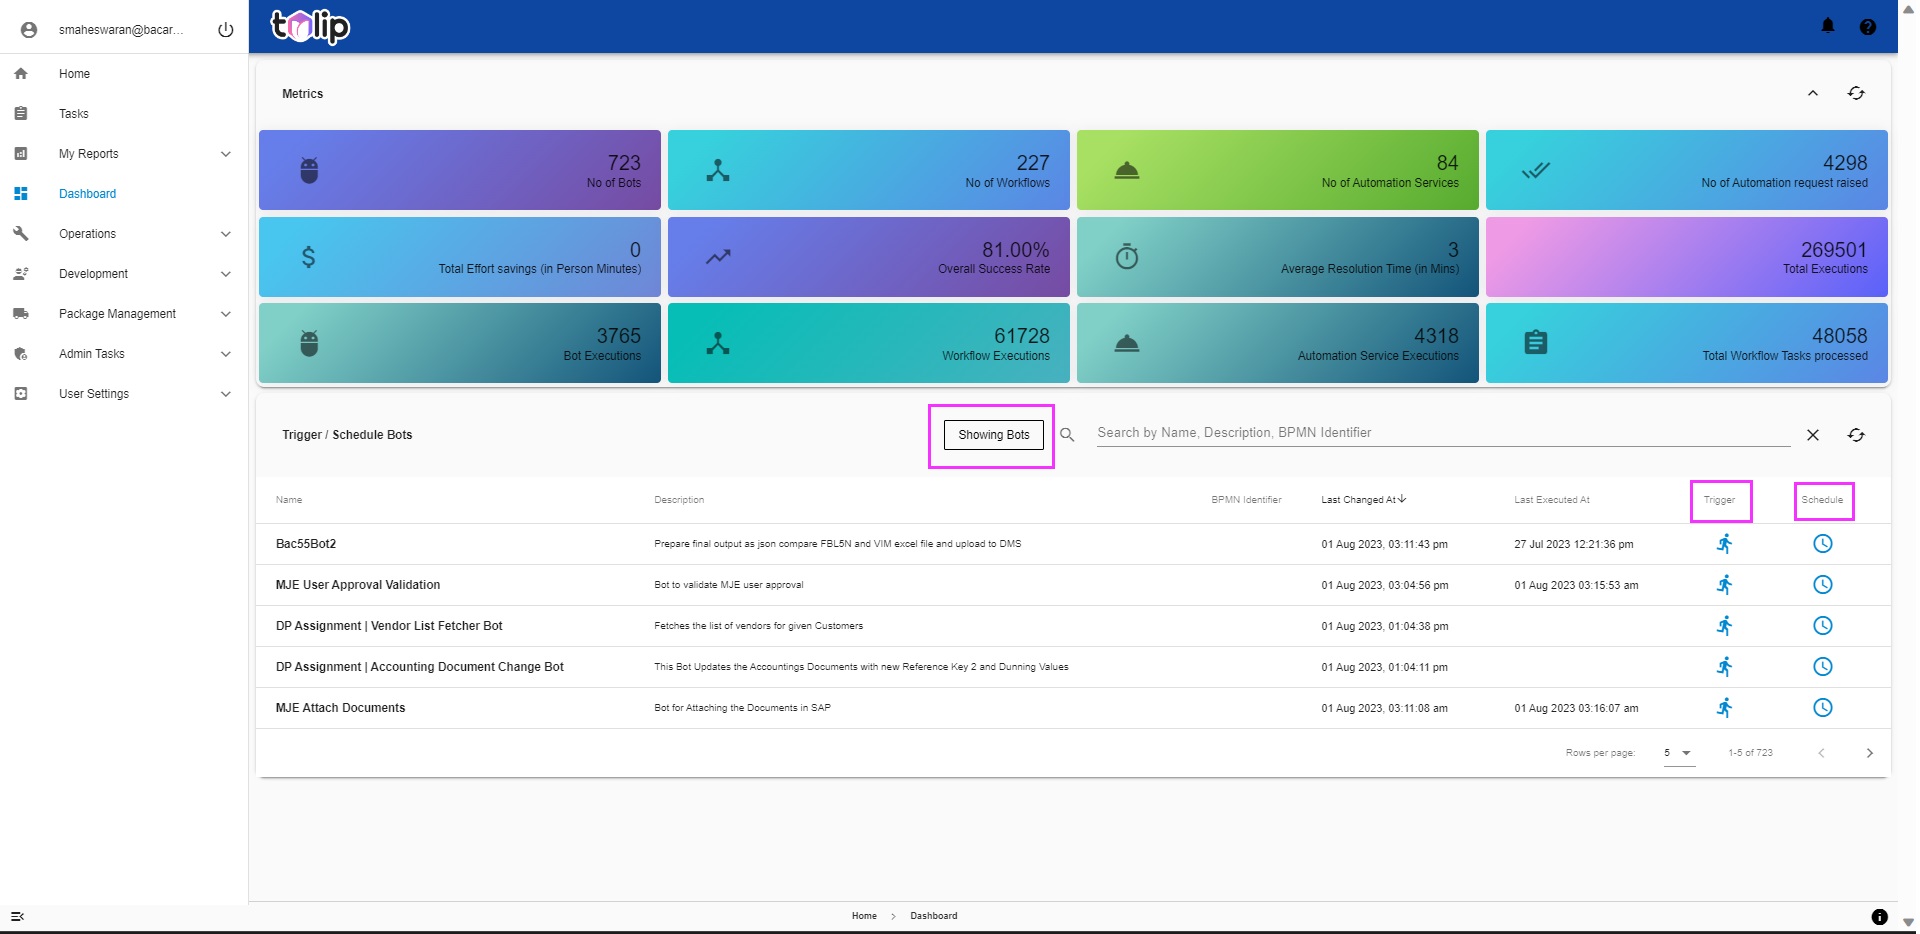Expand the My Reports menu
Screen dimensions: 1920x934
click(x=124, y=154)
